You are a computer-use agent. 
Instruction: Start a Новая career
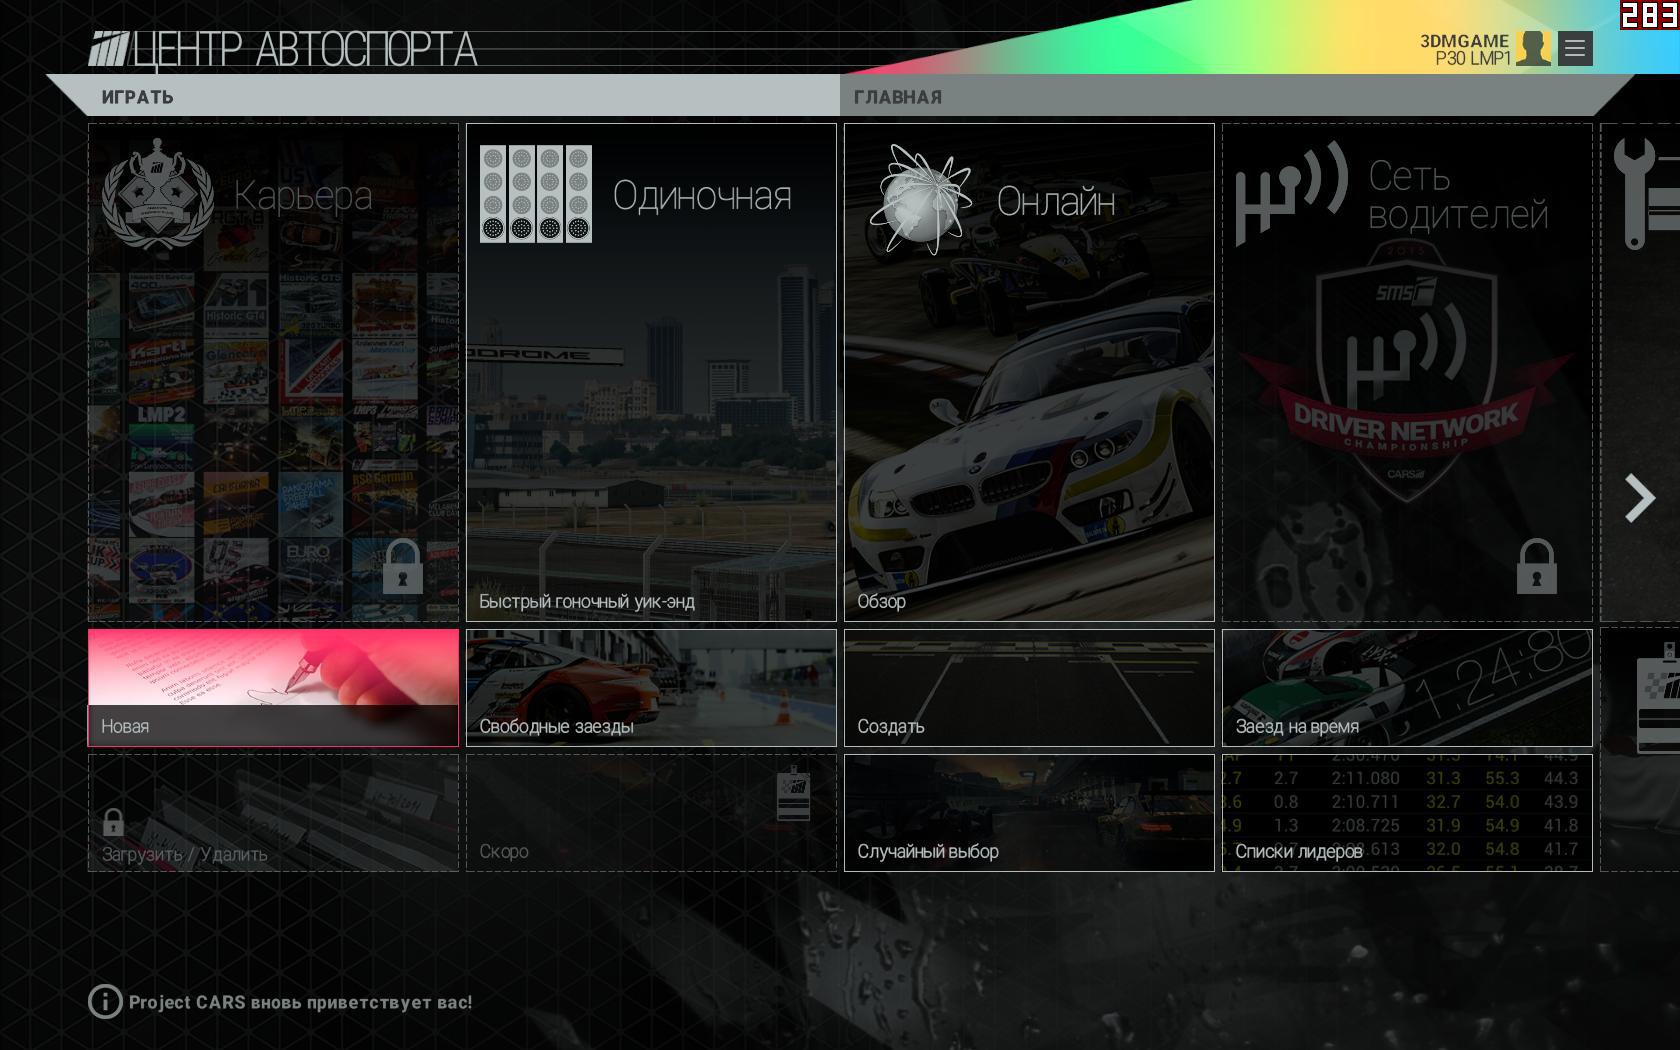pos(273,687)
